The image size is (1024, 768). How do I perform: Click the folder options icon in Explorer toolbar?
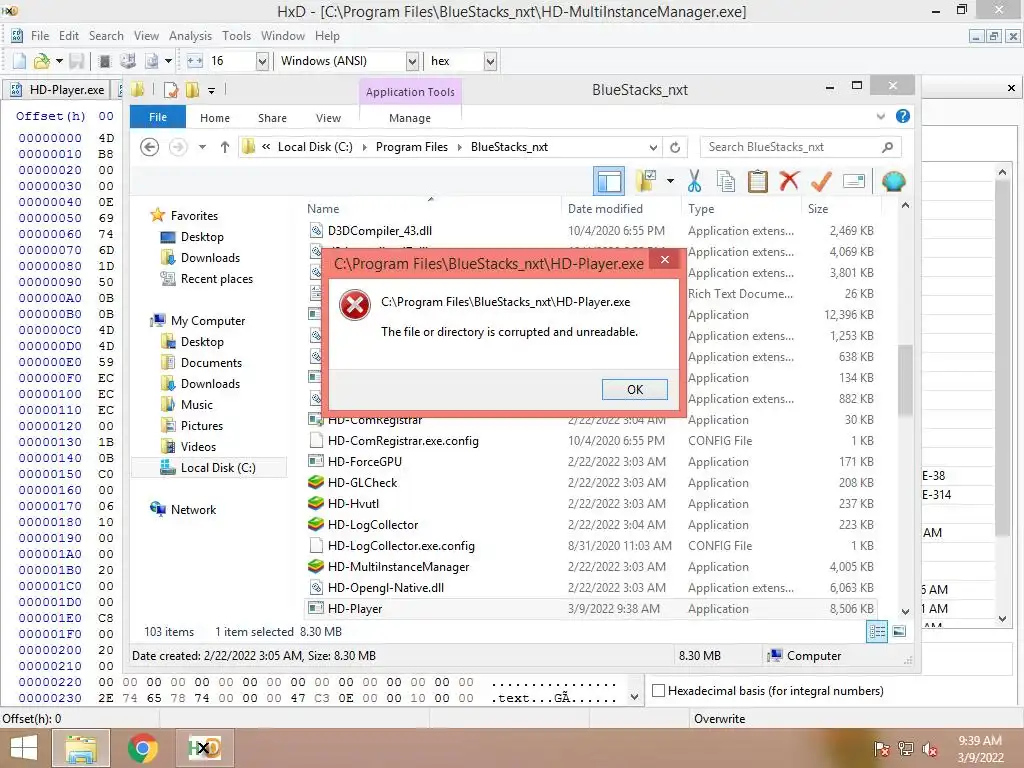pyautogui.click(x=646, y=181)
